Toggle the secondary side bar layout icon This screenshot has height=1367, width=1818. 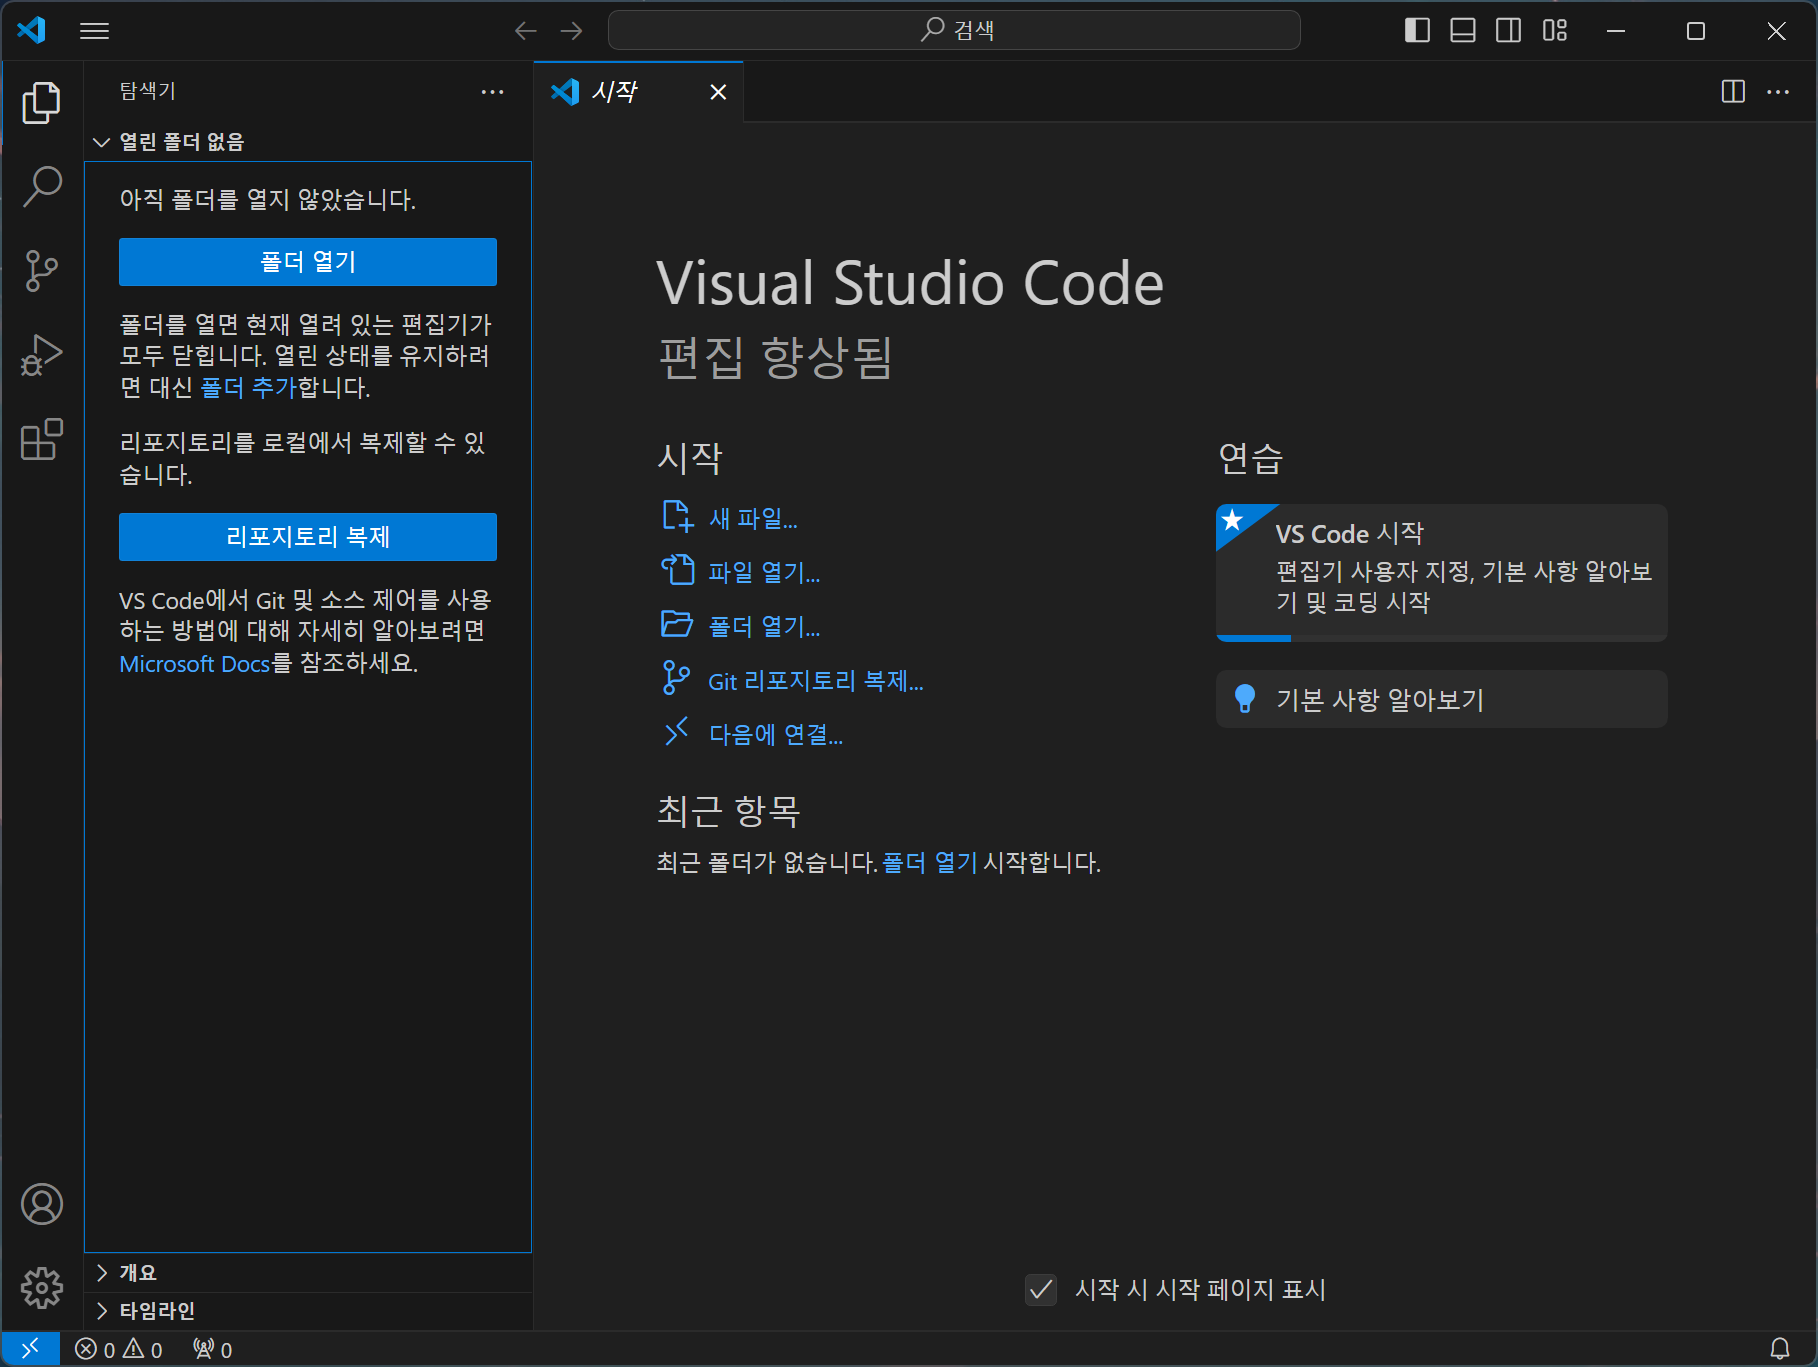pyautogui.click(x=1509, y=31)
